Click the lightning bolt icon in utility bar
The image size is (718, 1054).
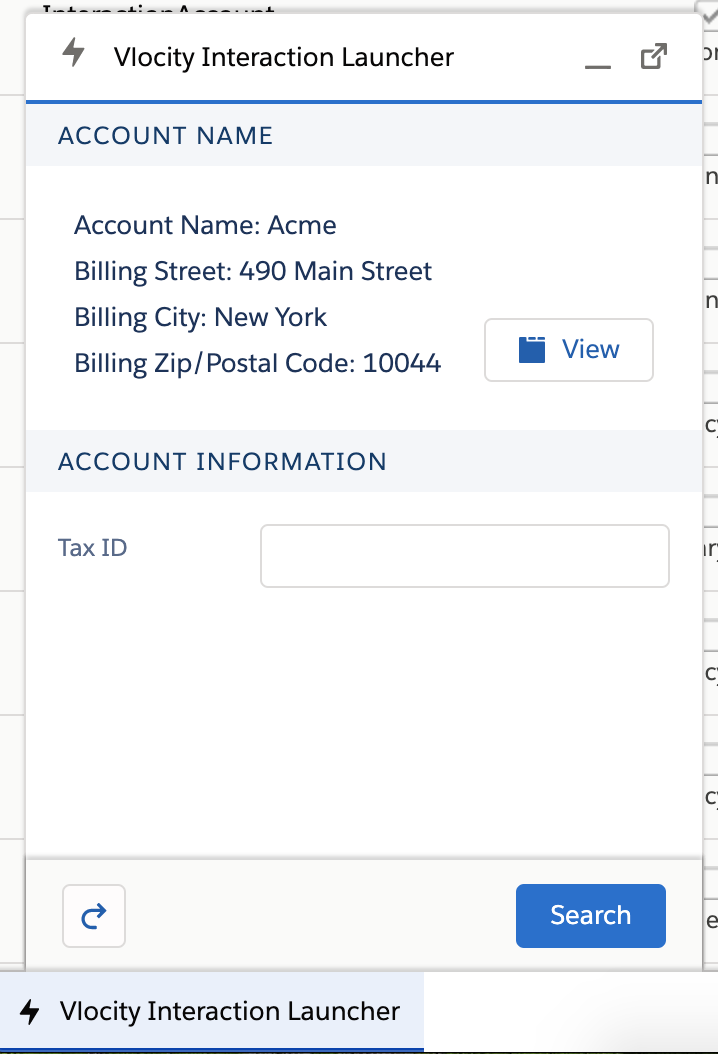[x=30, y=1011]
